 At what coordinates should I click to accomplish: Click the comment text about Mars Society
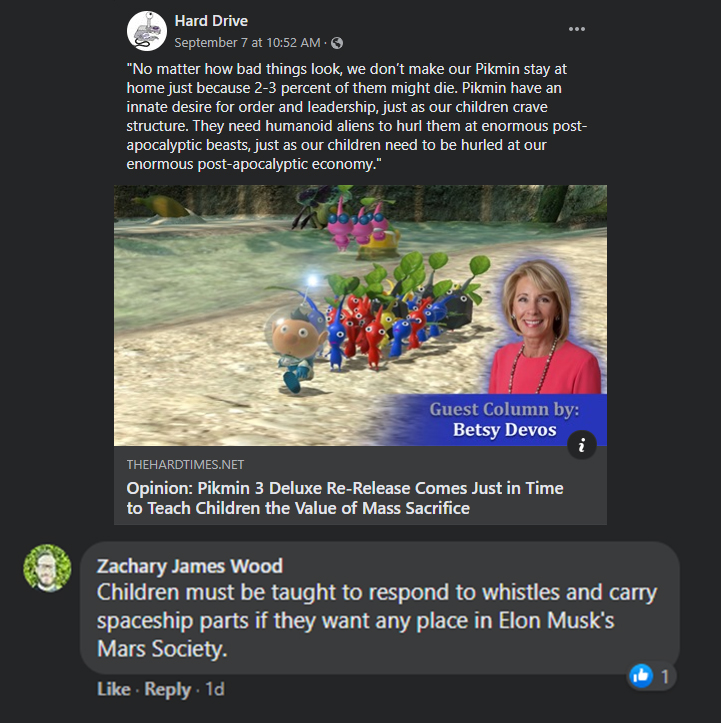pos(377,620)
